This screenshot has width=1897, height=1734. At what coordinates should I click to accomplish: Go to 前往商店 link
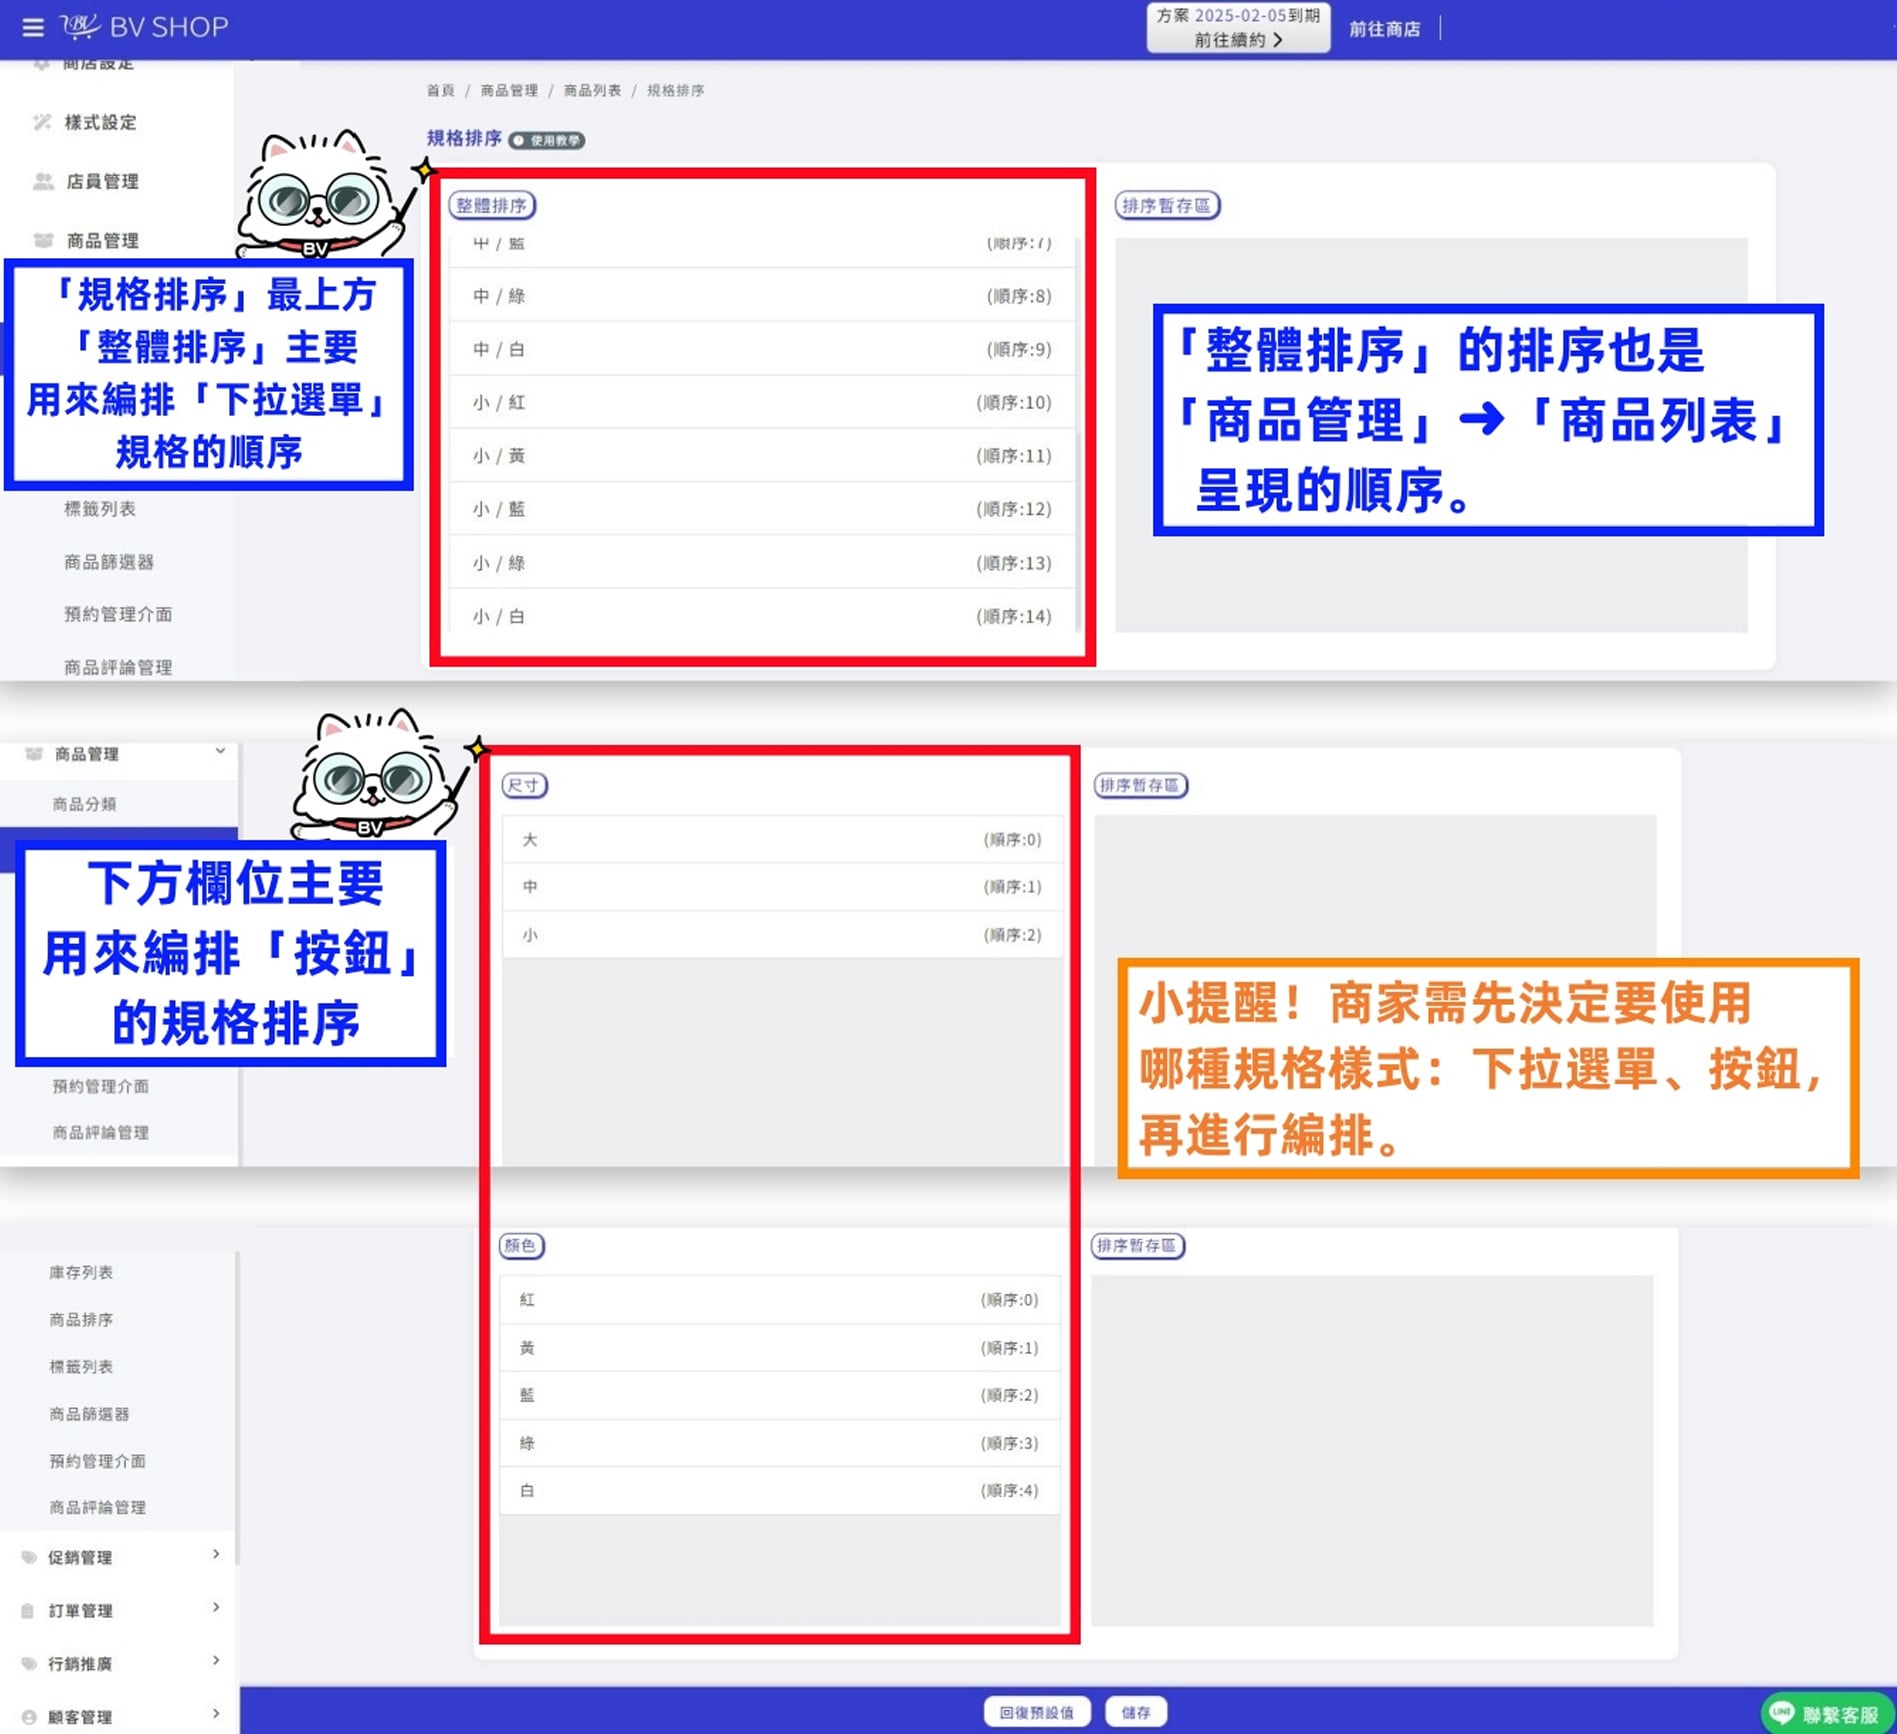click(1384, 29)
